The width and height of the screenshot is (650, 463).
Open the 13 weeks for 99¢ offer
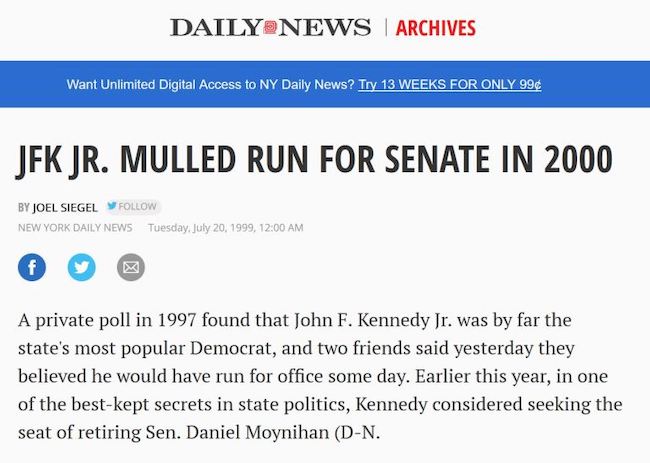tap(449, 85)
